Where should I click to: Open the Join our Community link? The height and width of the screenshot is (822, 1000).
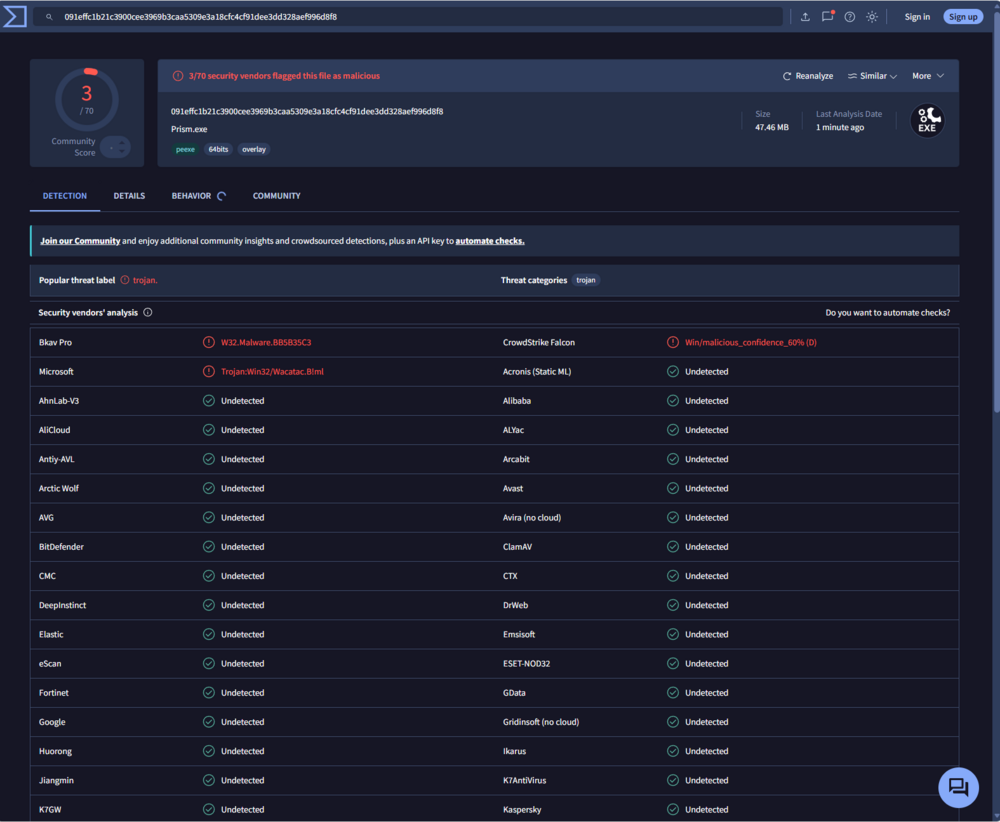click(80, 241)
